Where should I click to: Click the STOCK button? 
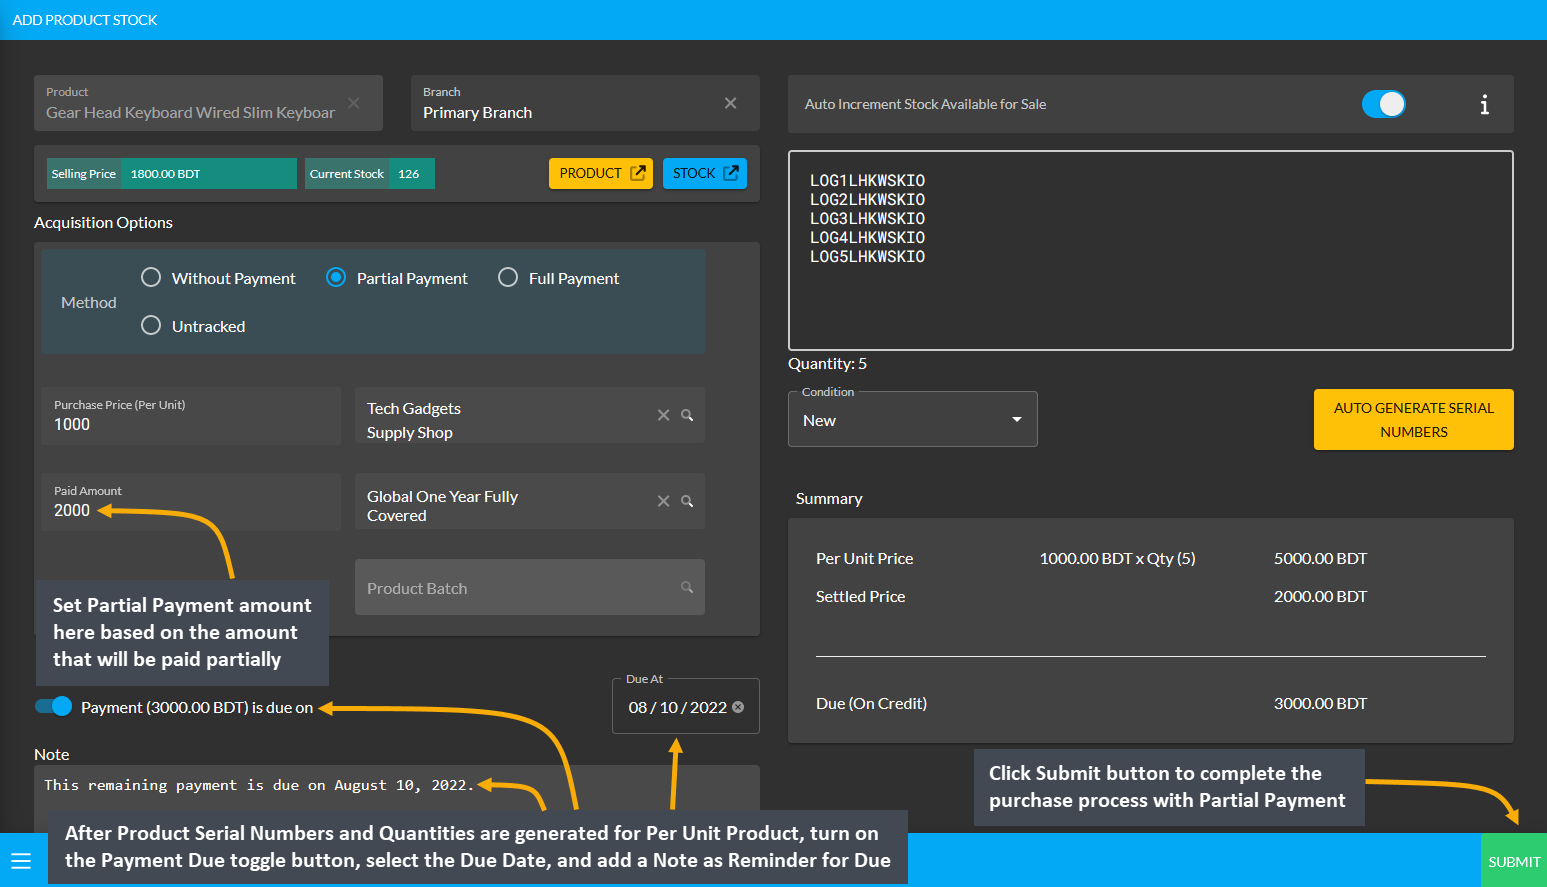[x=705, y=173]
